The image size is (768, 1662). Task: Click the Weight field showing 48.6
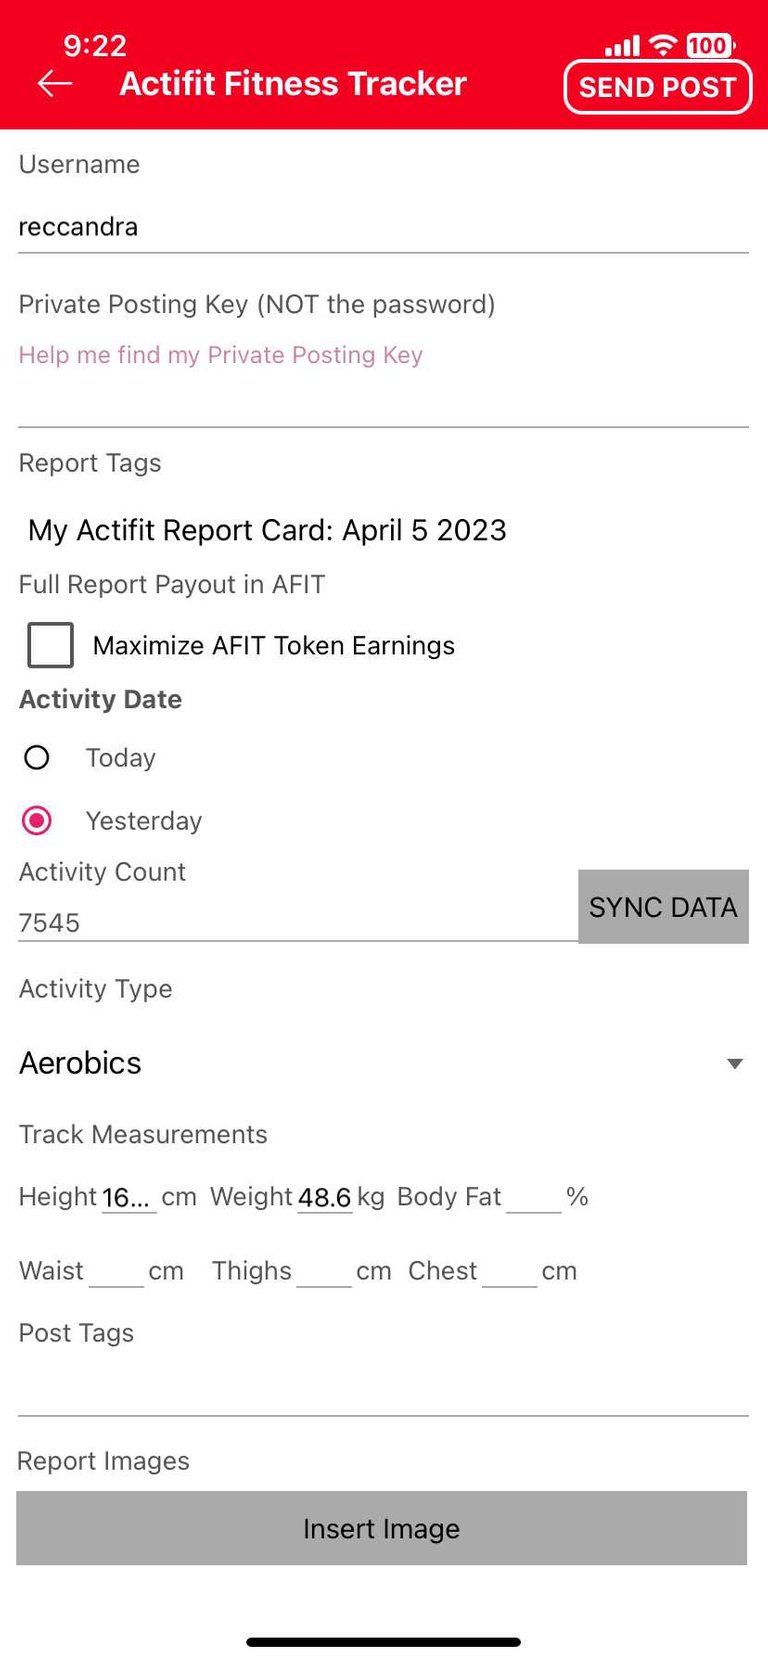[x=325, y=1197]
